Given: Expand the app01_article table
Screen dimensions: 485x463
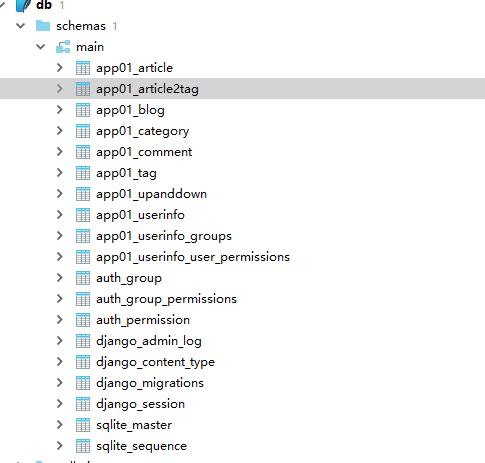Looking at the screenshot, I should pos(60,68).
